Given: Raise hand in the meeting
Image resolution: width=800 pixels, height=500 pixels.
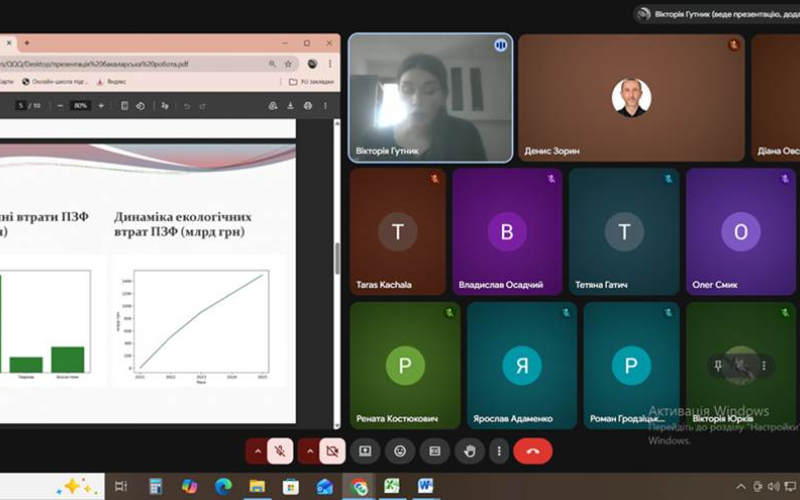Looking at the screenshot, I should pos(469,451).
